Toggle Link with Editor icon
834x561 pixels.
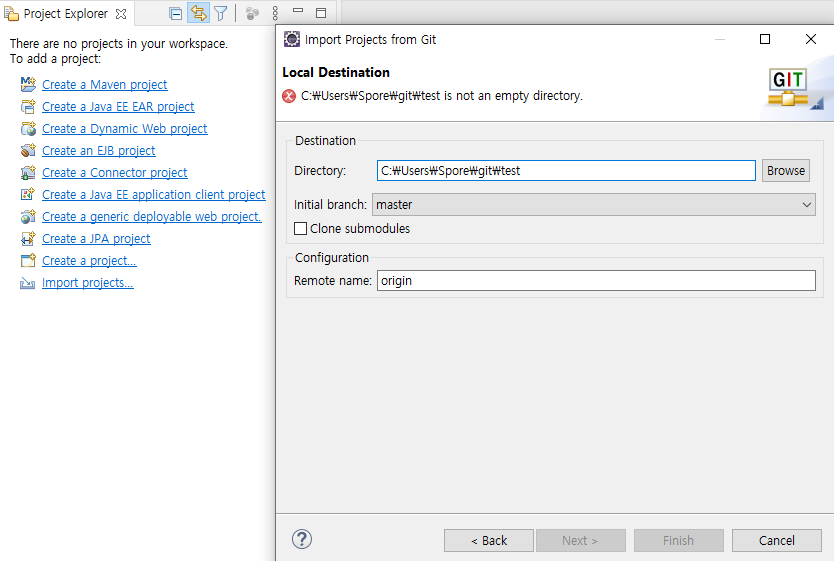click(x=198, y=13)
